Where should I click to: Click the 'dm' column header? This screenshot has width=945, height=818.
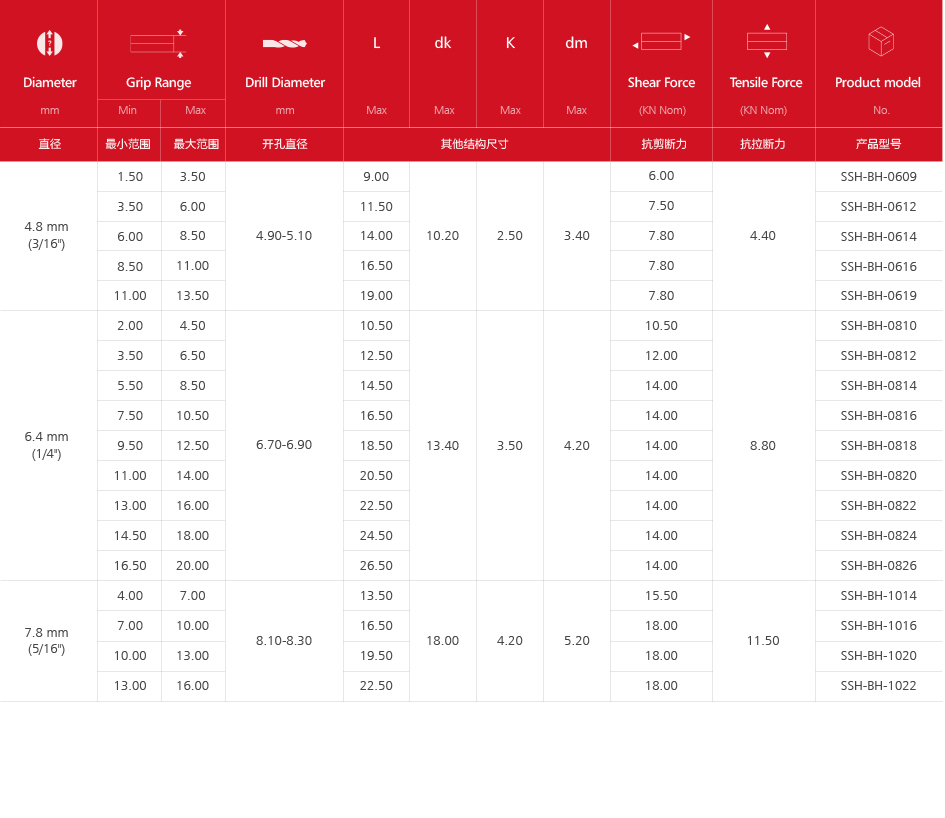pos(576,43)
